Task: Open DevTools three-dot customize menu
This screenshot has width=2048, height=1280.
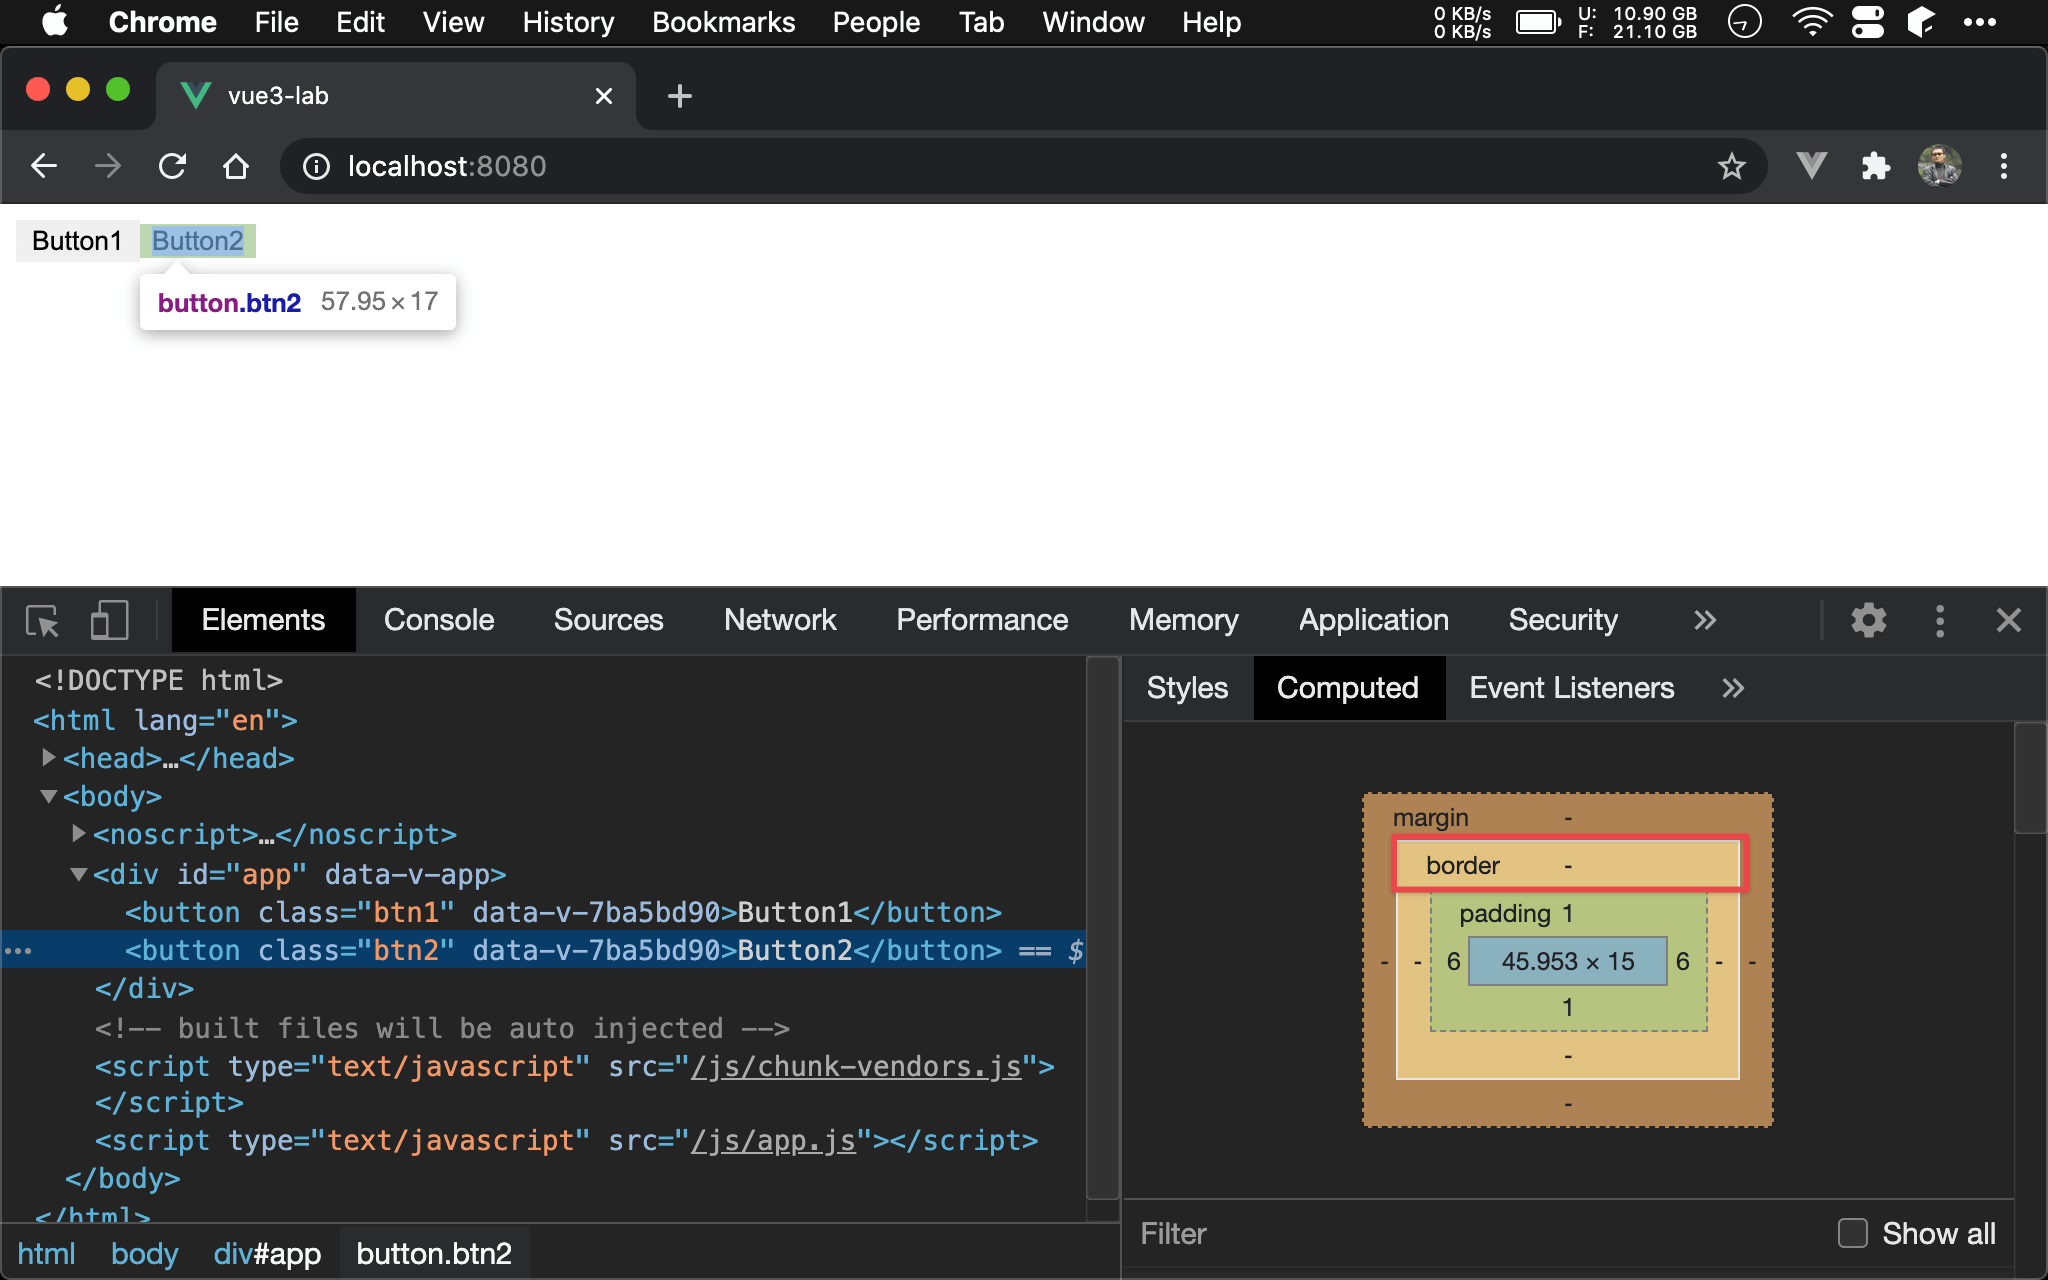Action: tap(1940, 621)
